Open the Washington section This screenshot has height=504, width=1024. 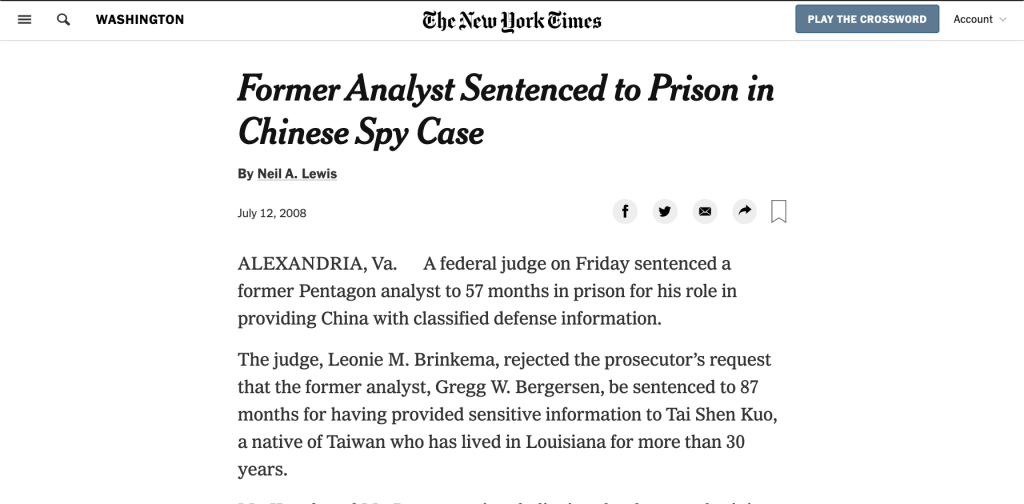pos(140,19)
